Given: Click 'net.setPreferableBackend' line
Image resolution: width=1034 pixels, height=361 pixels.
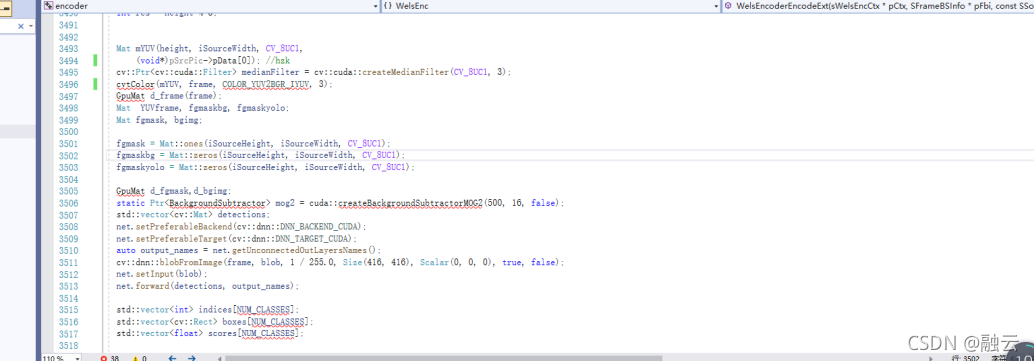Looking at the screenshot, I should pos(241,227).
